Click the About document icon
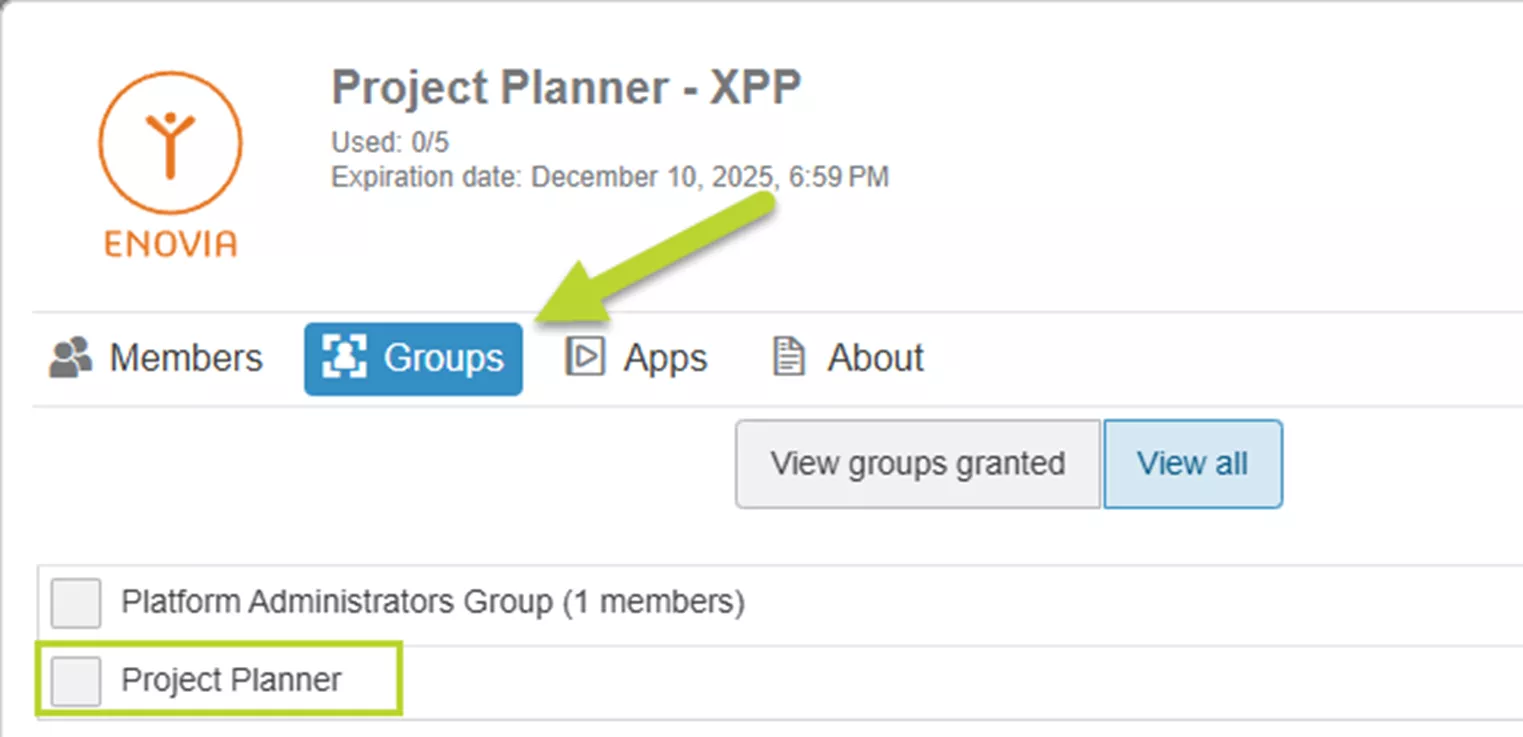Viewport: 1523px width, 737px height. [x=788, y=357]
